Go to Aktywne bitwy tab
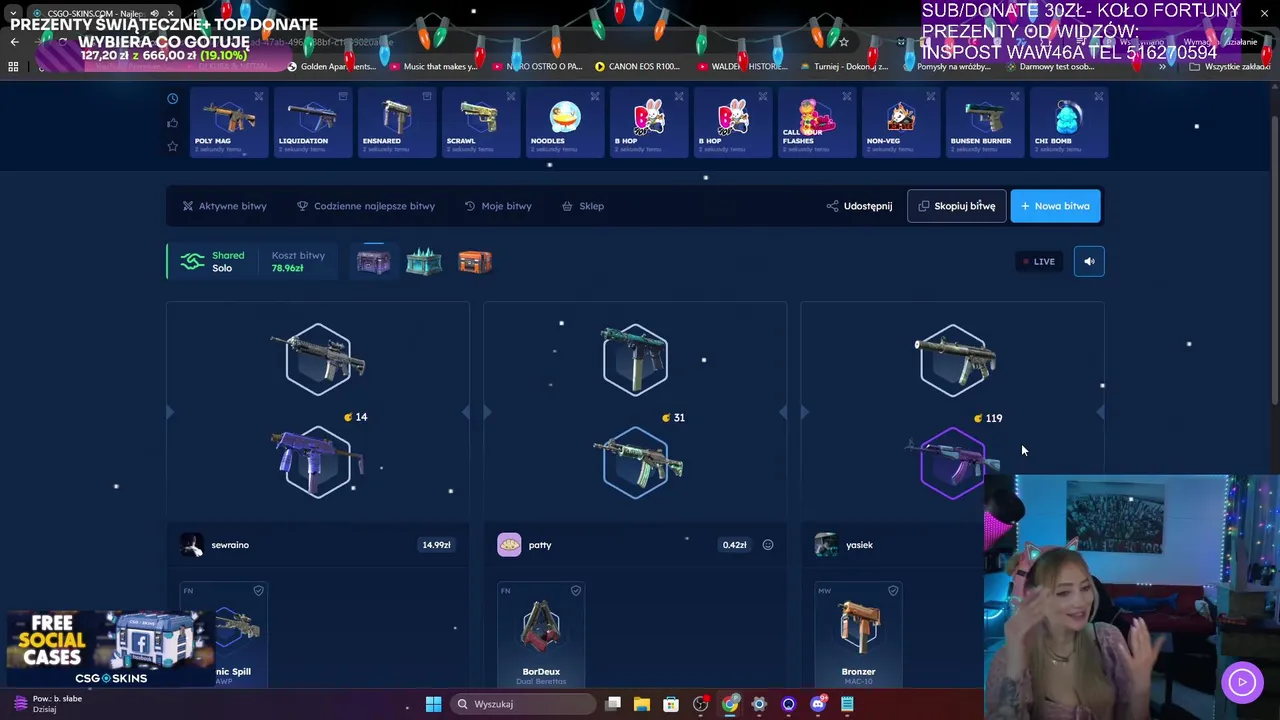 tap(224, 206)
